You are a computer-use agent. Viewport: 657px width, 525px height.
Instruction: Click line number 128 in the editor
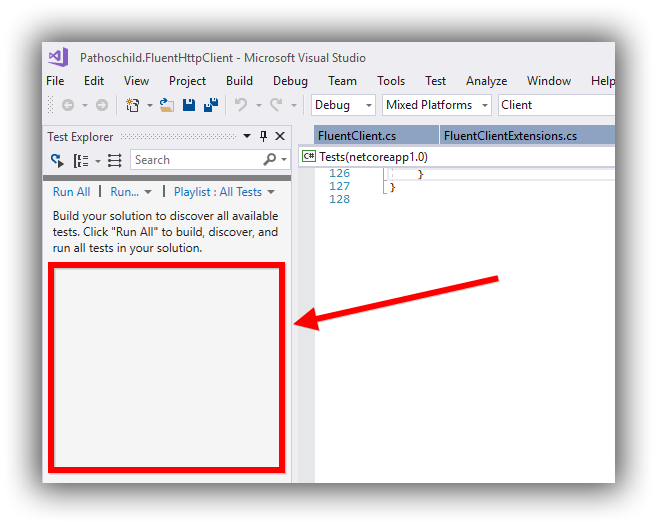339,199
